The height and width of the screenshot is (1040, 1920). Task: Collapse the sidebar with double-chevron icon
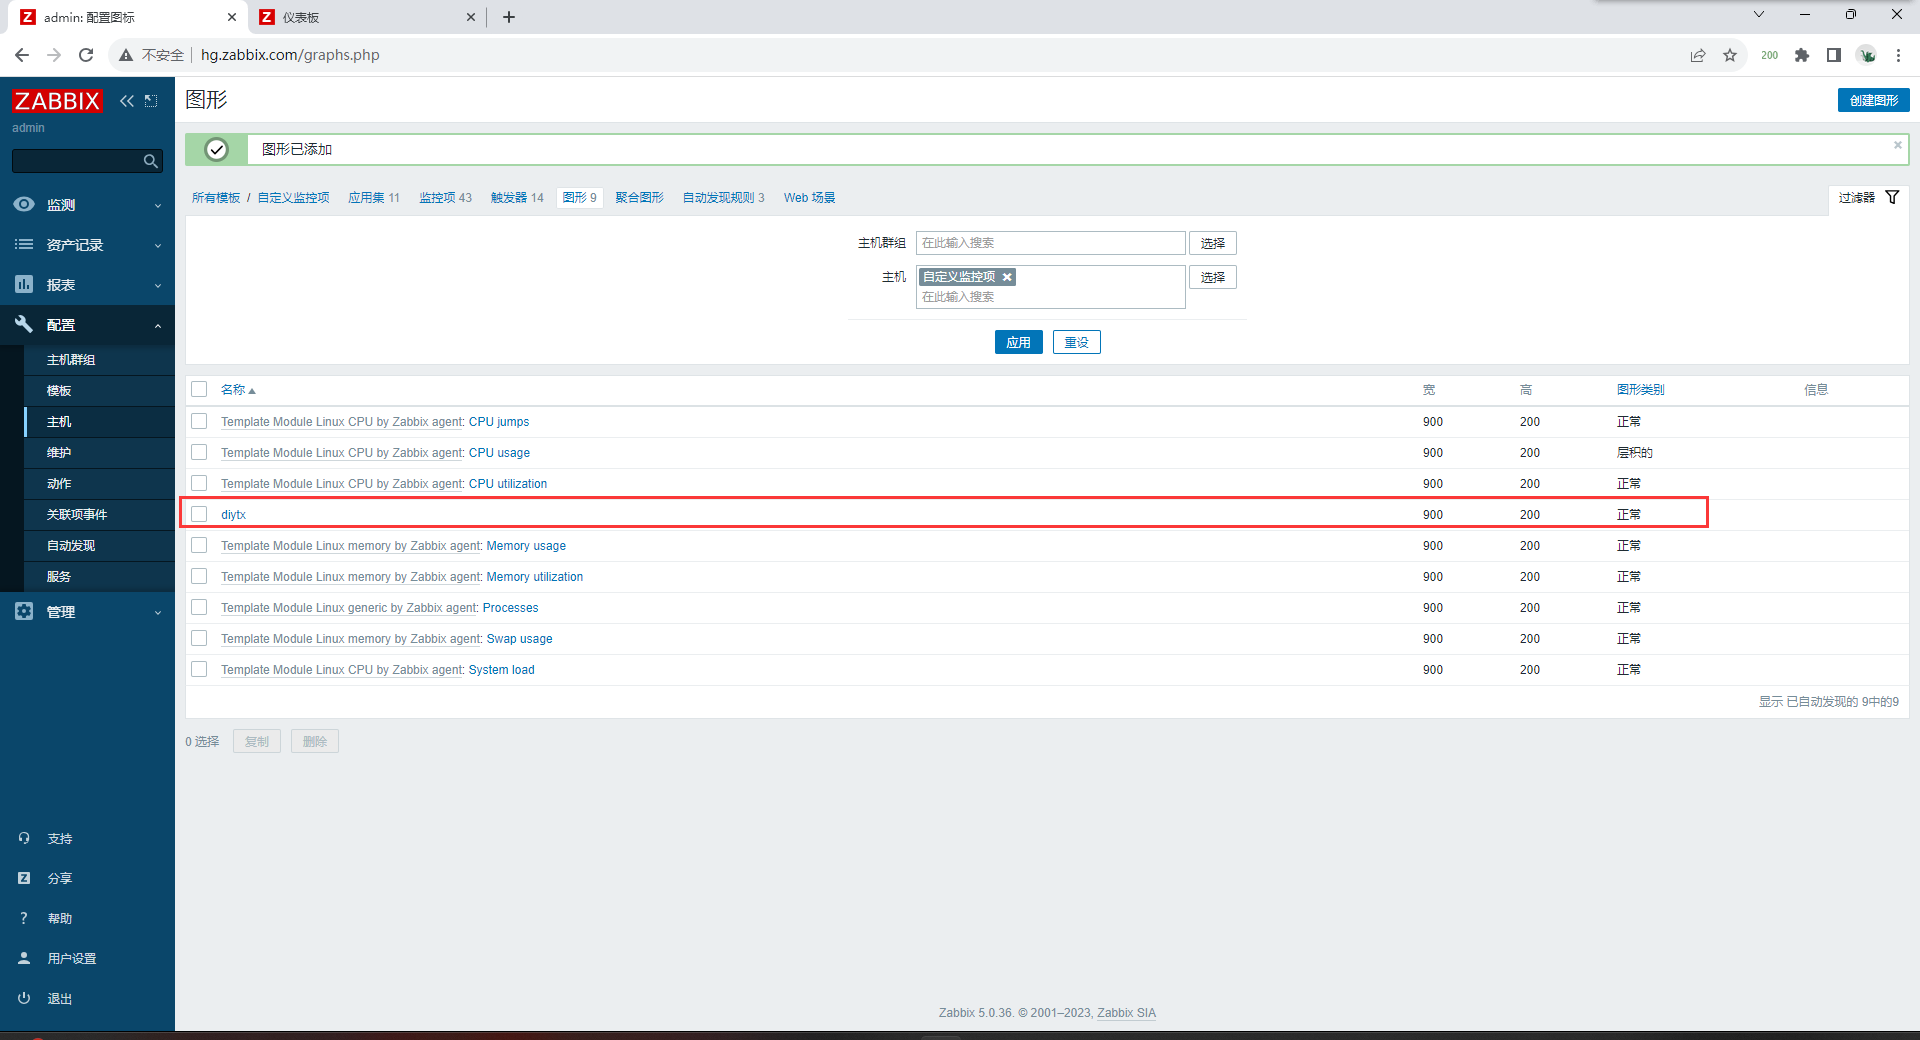click(127, 101)
